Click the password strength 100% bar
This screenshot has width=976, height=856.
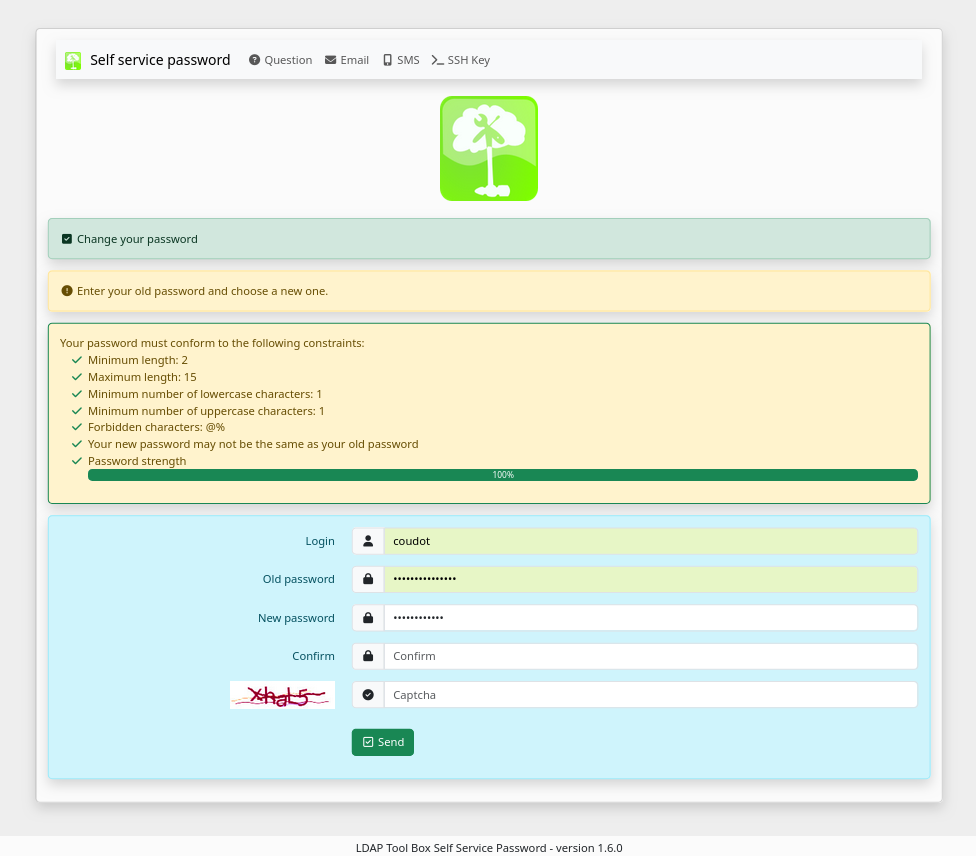(x=503, y=475)
